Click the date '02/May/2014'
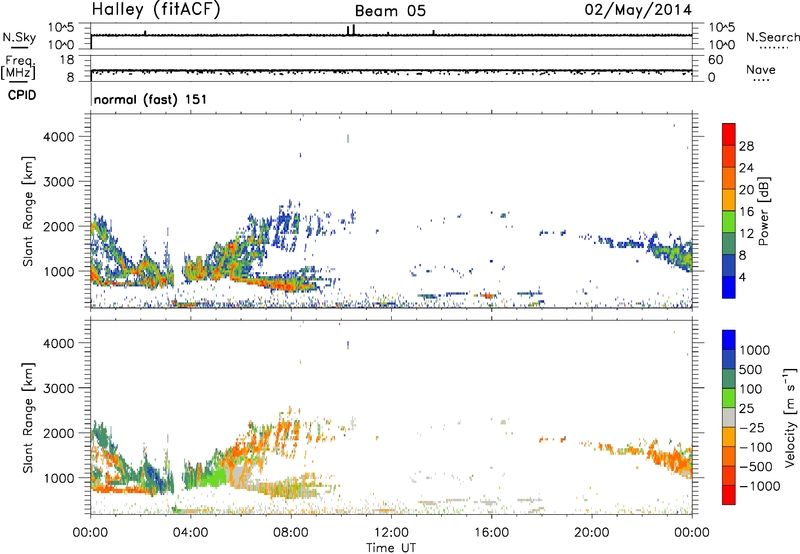800x554 pixels. 638,10
